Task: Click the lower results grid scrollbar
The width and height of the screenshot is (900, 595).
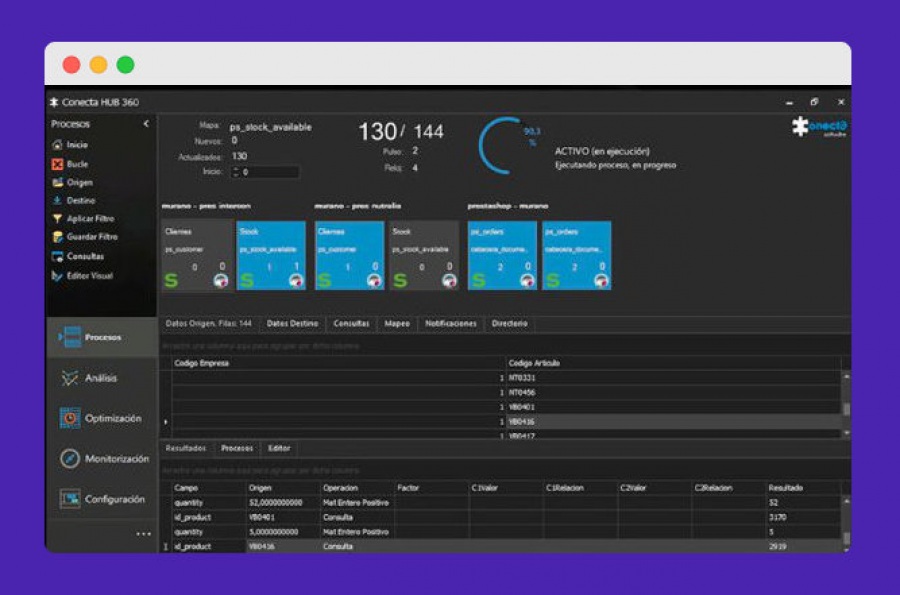Action: point(847,524)
